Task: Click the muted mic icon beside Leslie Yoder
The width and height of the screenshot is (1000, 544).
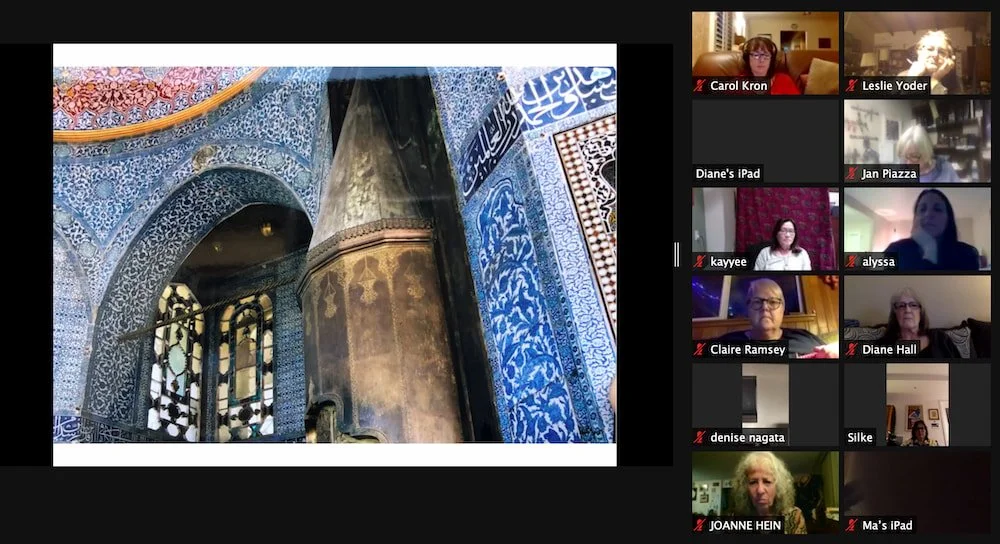Action: pyautogui.click(x=851, y=85)
